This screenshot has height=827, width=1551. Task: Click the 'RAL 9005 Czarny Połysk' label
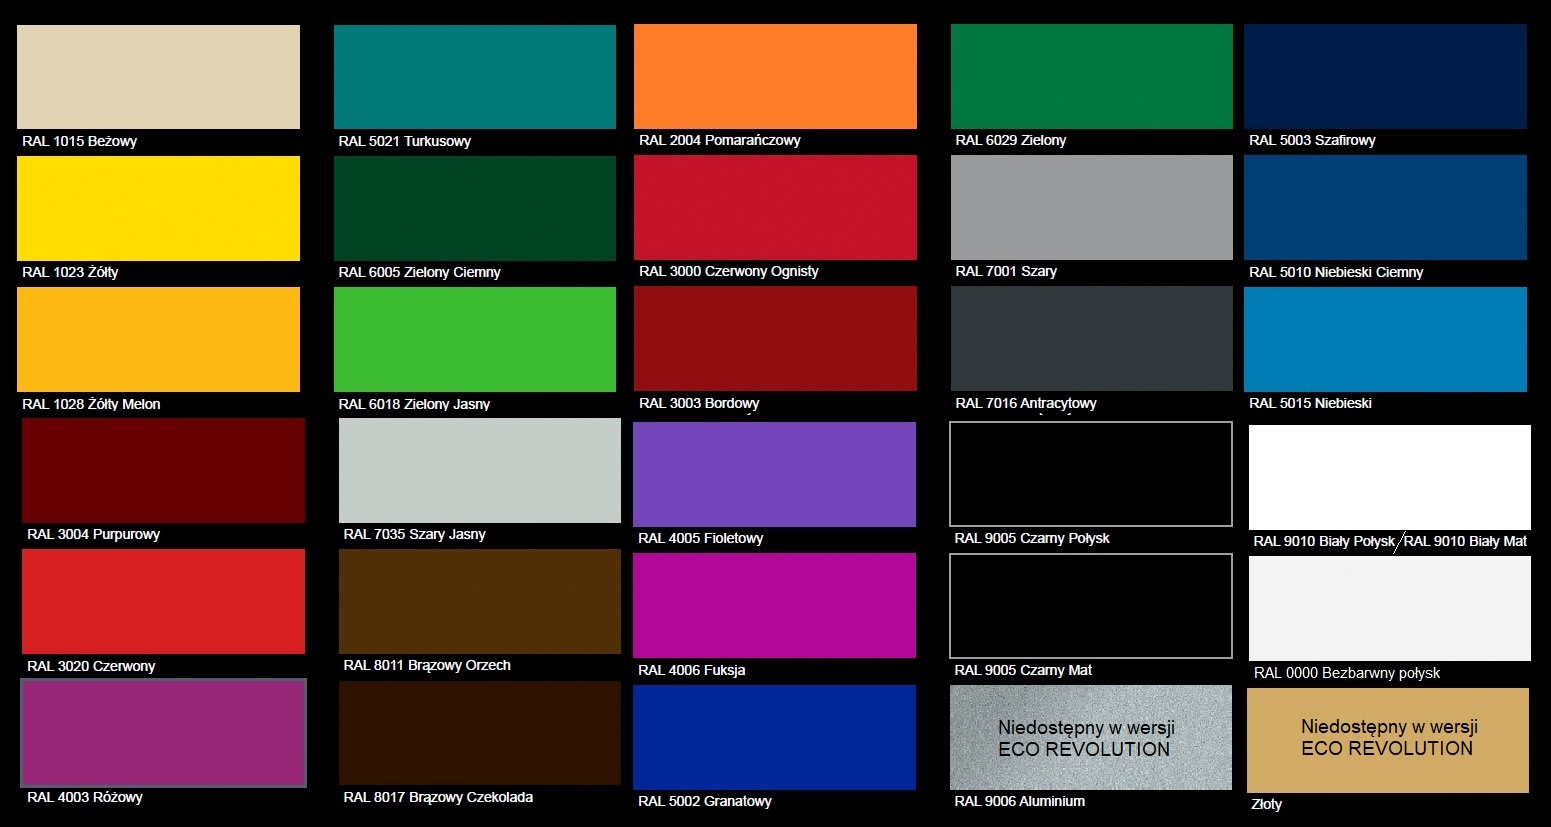coord(1032,538)
